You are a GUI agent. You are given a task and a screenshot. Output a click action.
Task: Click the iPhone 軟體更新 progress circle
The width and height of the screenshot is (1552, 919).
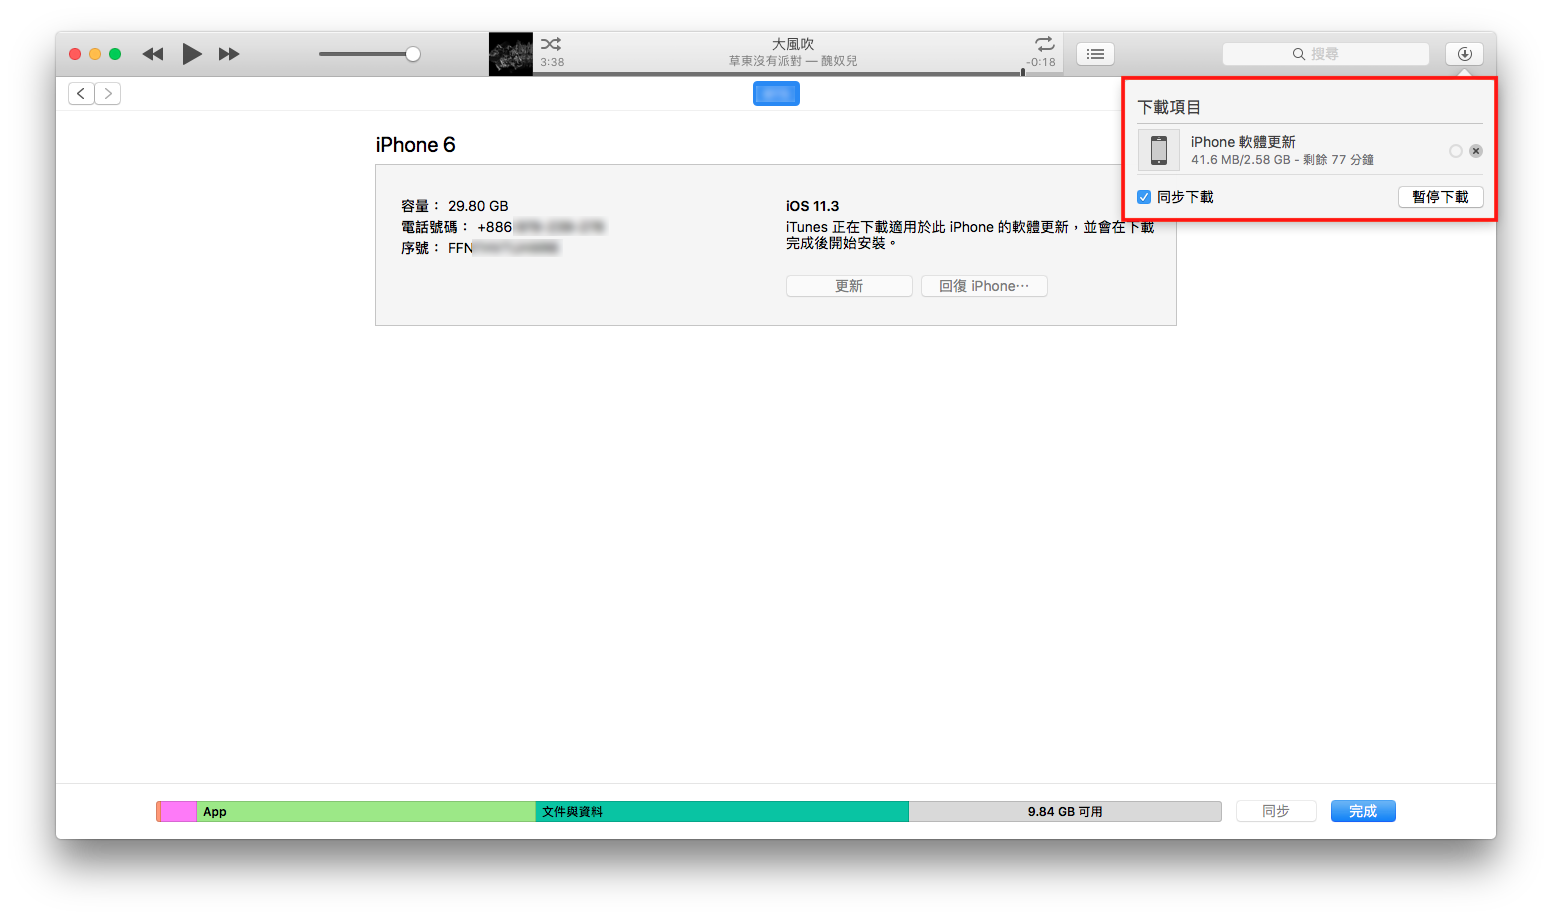pos(1456,151)
